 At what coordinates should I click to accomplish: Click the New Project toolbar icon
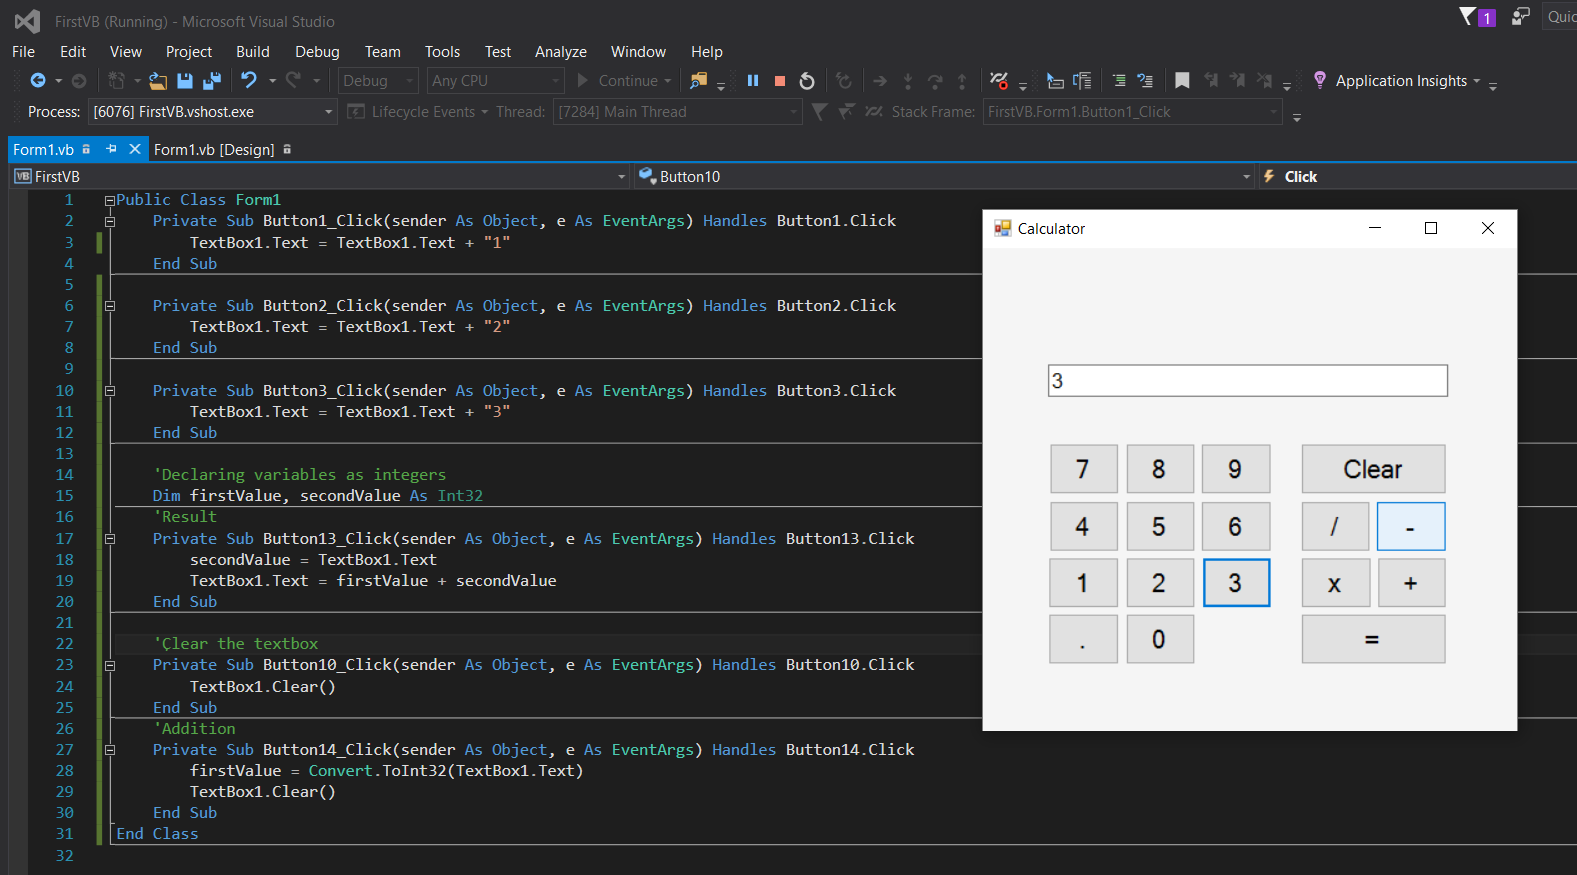pyautogui.click(x=117, y=81)
